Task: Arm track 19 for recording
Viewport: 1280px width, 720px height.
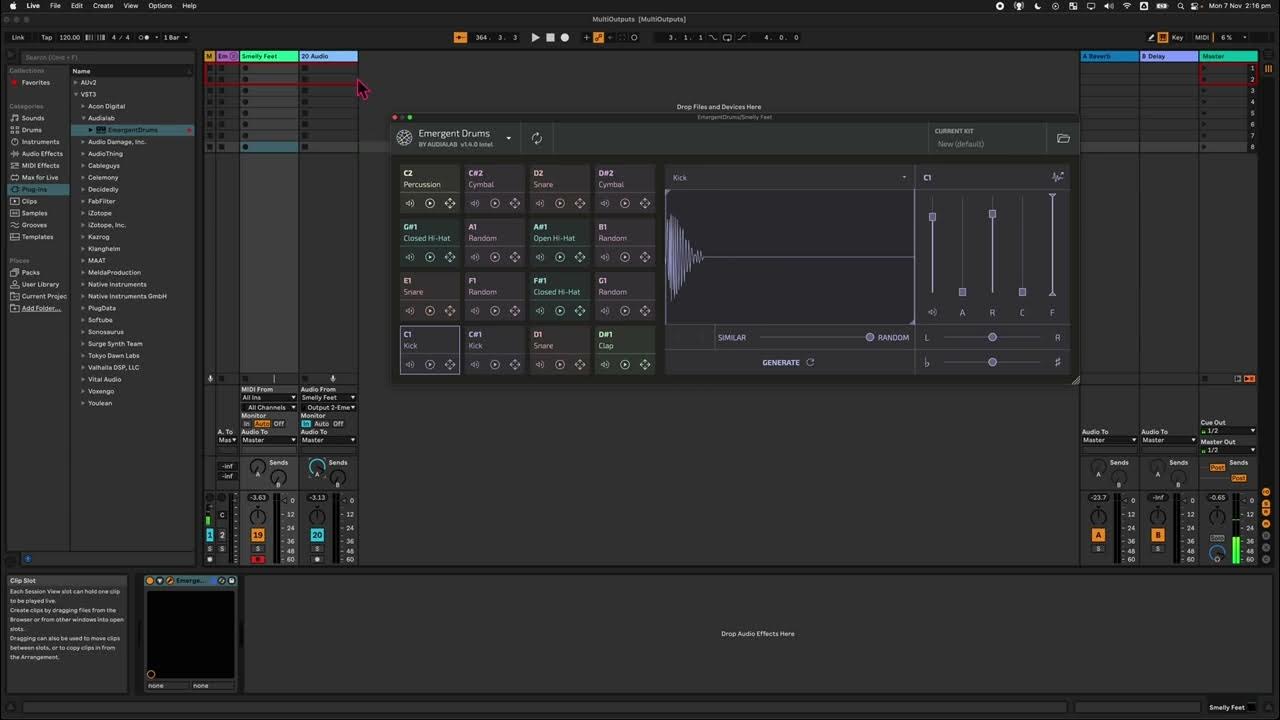Action: pyautogui.click(x=258, y=559)
